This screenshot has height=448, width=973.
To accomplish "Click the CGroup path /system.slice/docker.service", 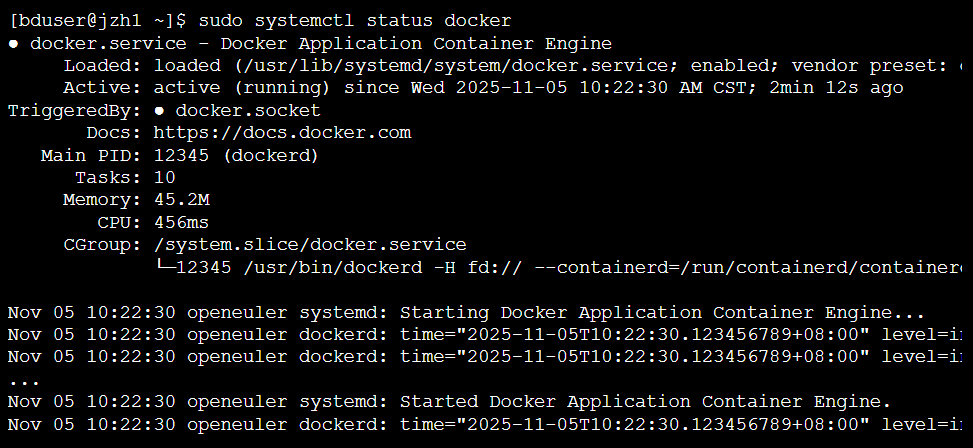I will tap(310, 244).
